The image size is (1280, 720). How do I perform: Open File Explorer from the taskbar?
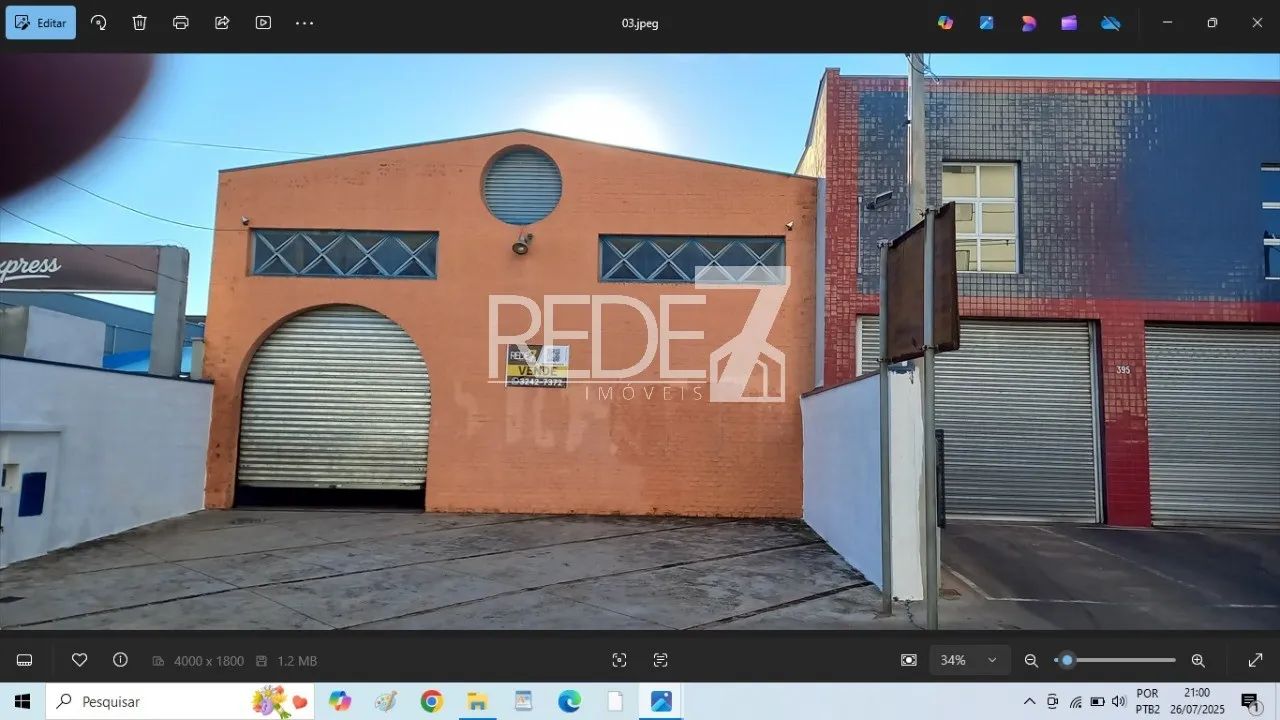(x=477, y=701)
